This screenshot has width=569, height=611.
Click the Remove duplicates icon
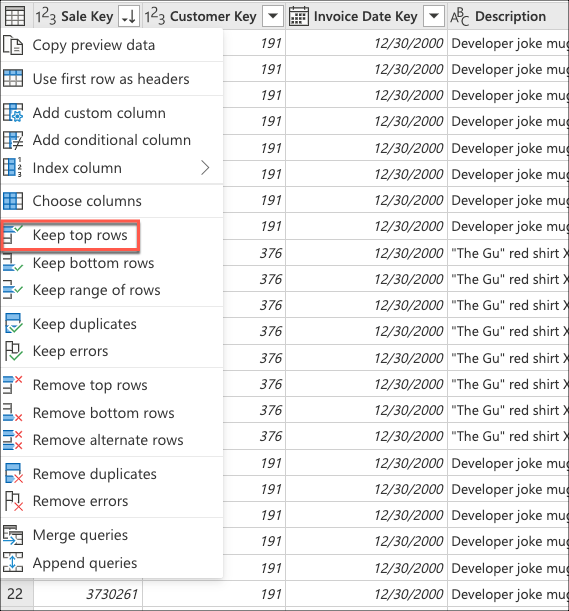click(14, 473)
